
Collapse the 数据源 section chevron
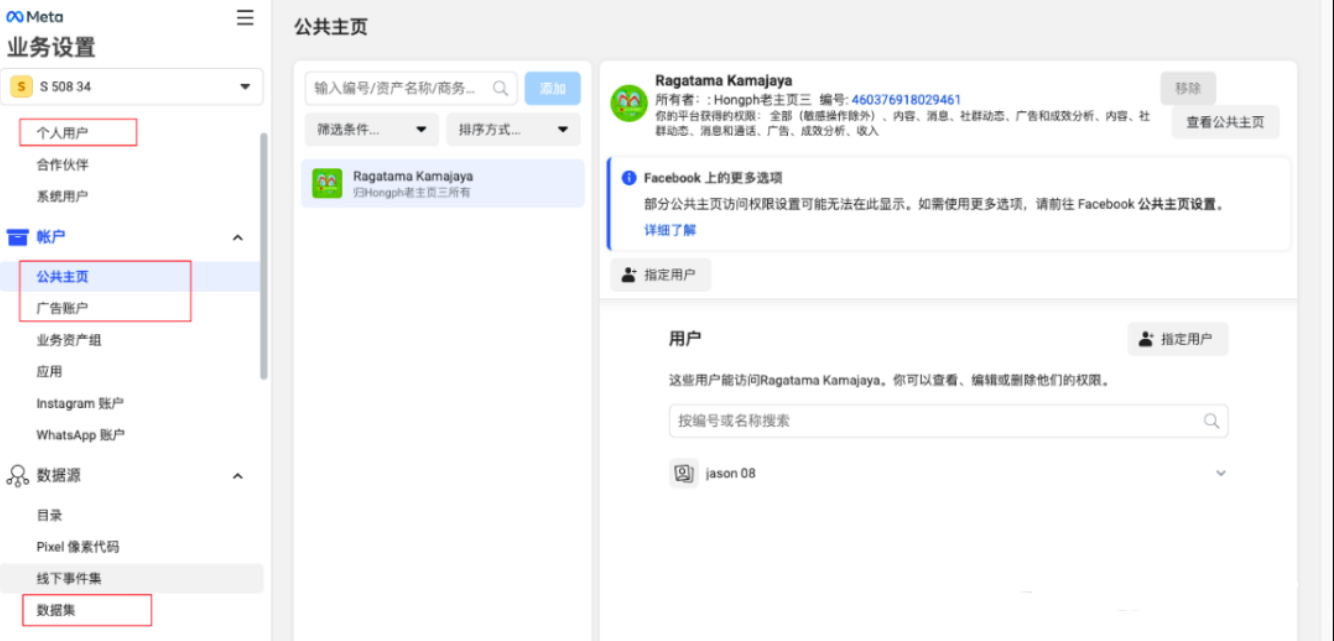tap(238, 476)
